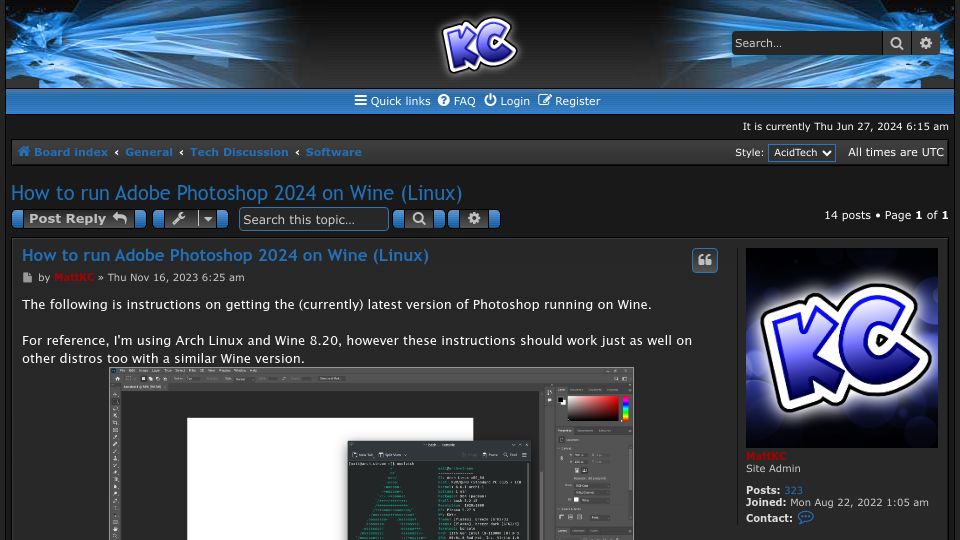Screen dimensions: 960x540
Task: Open the AcidTech style dropdown
Action: [x=801, y=152]
